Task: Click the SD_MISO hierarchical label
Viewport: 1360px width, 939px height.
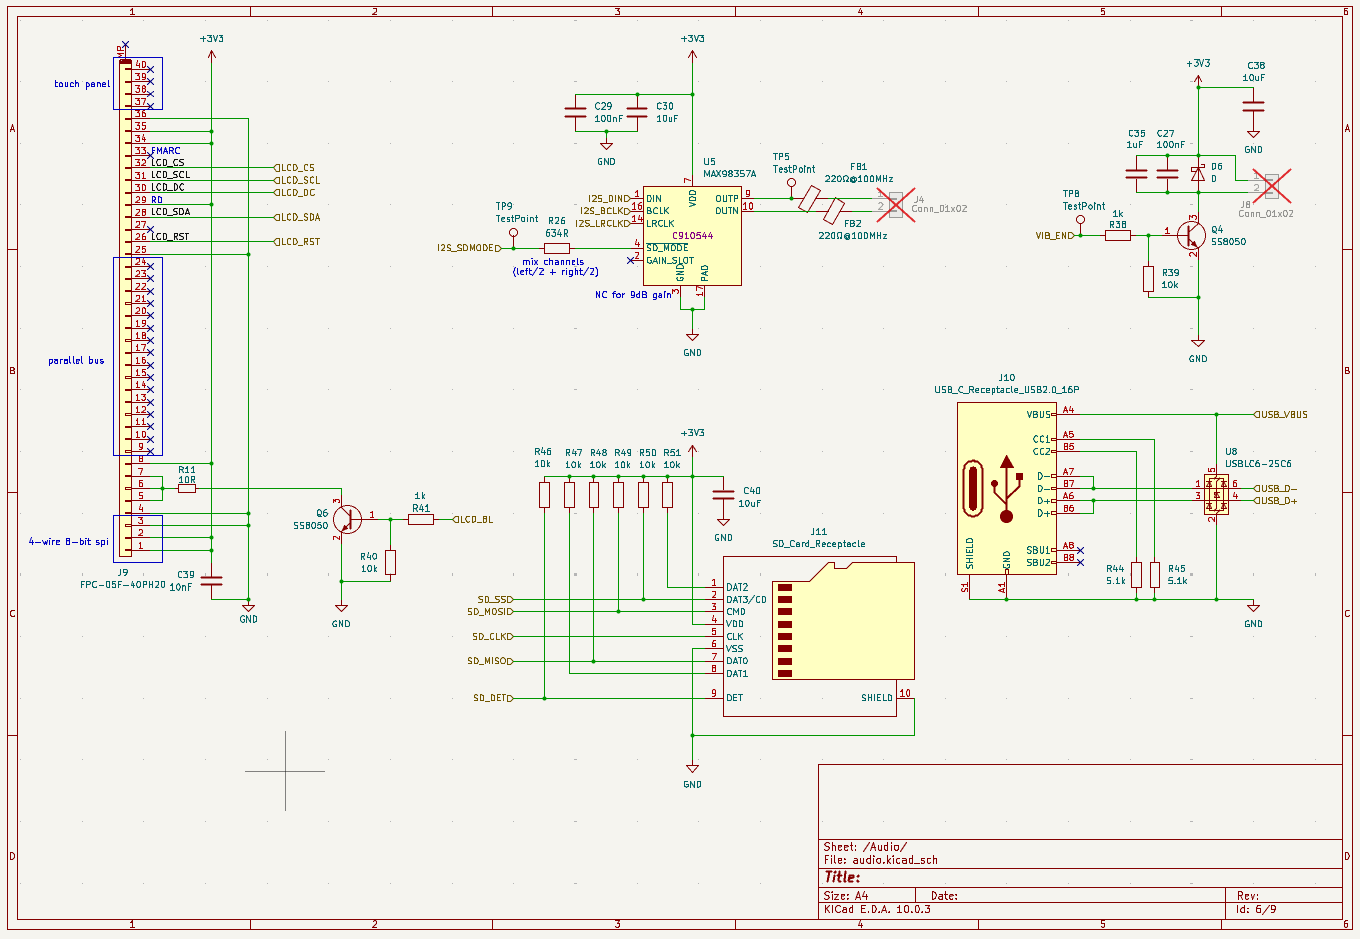Action: pyautogui.click(x=491, y=661)
